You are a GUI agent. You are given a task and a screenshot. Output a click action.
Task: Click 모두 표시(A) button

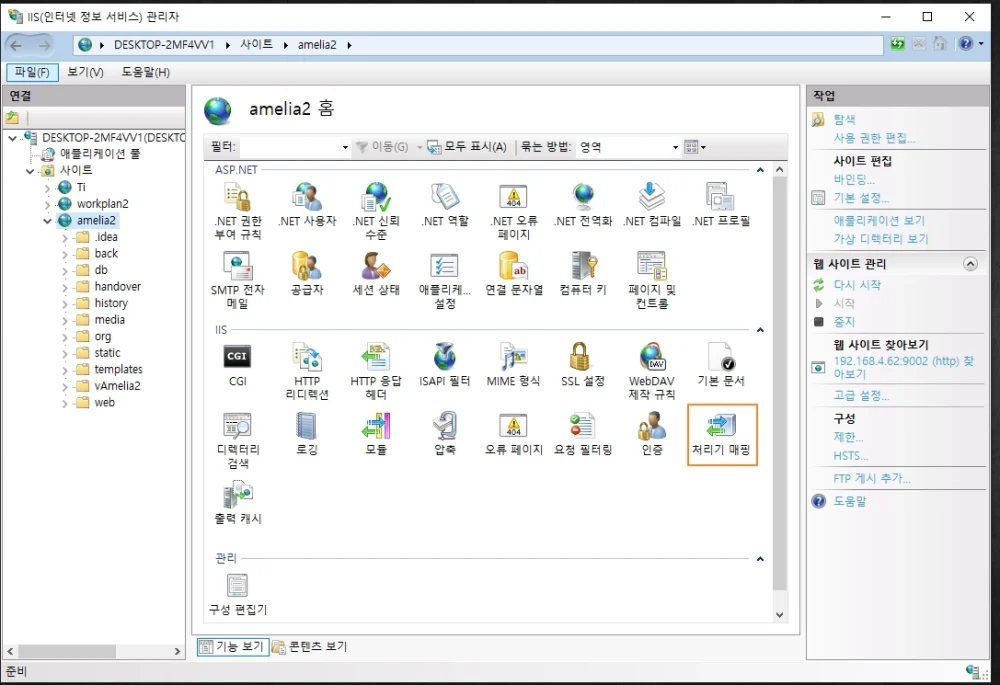point(467,147)
